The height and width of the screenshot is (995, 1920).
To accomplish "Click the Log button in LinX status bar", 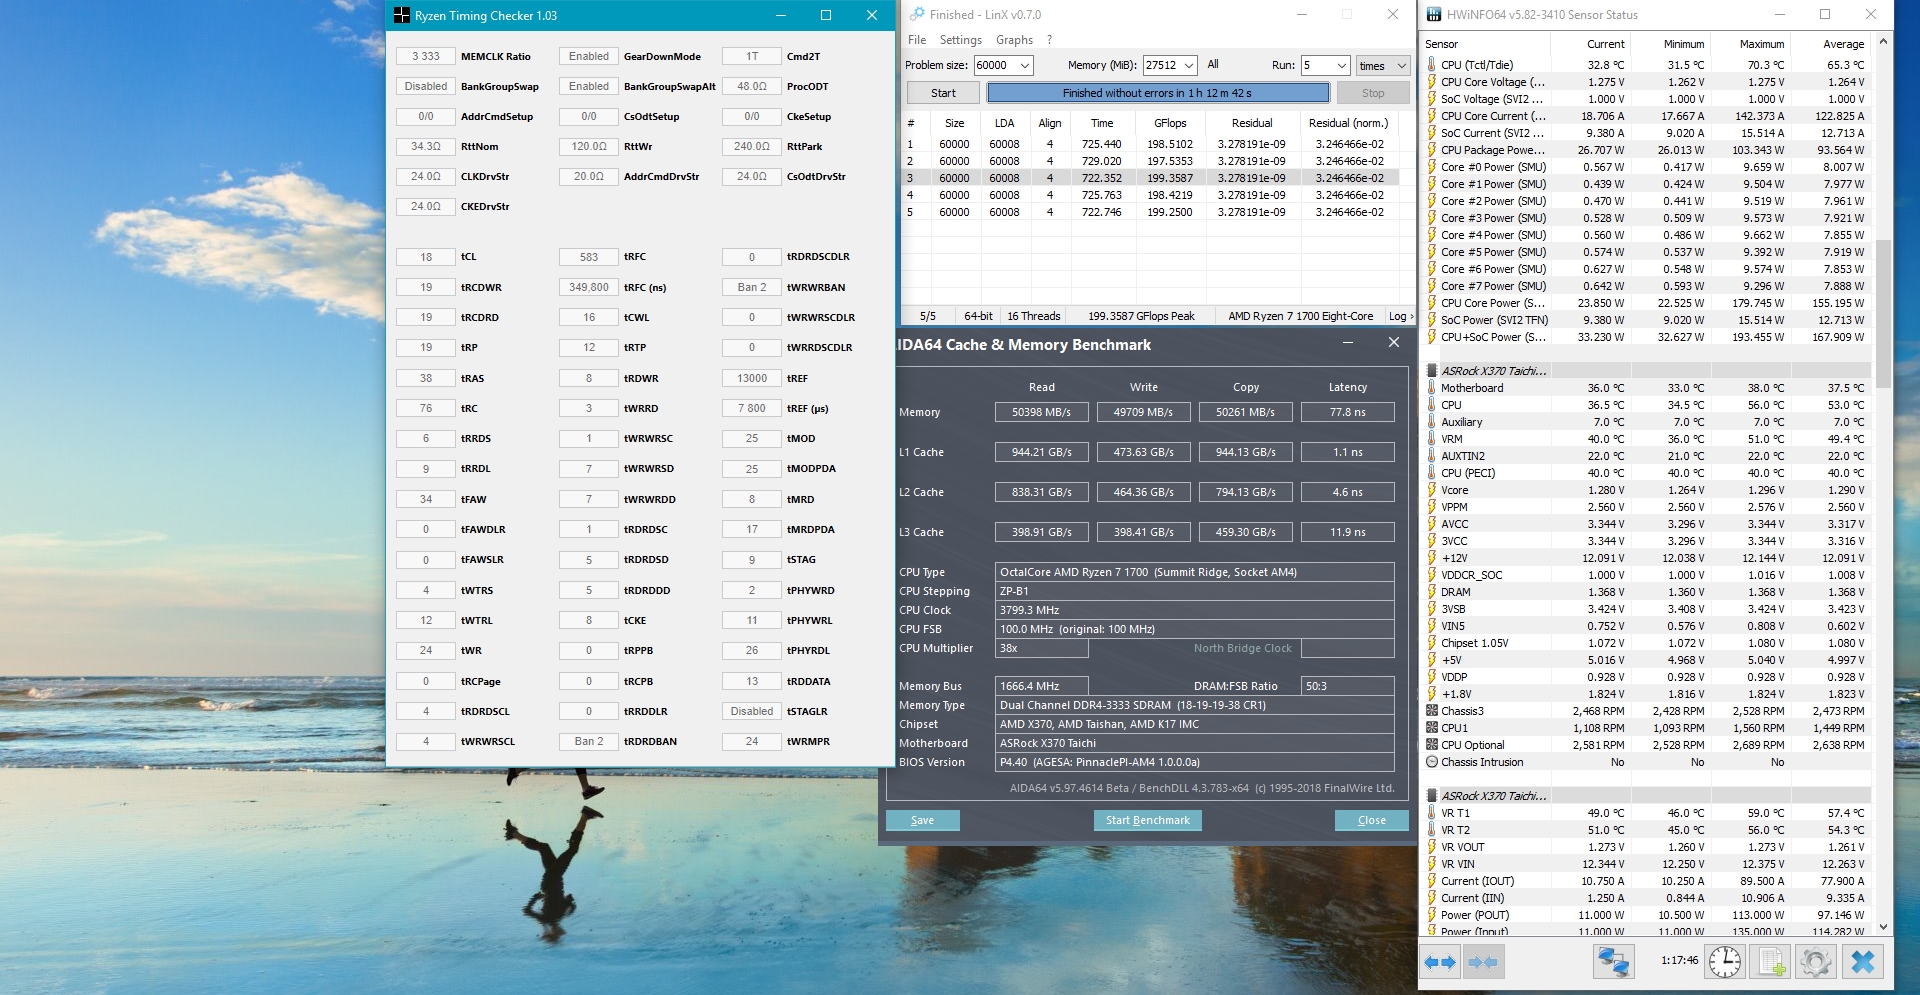I will pyautogui.click(x=1398, y=316).
